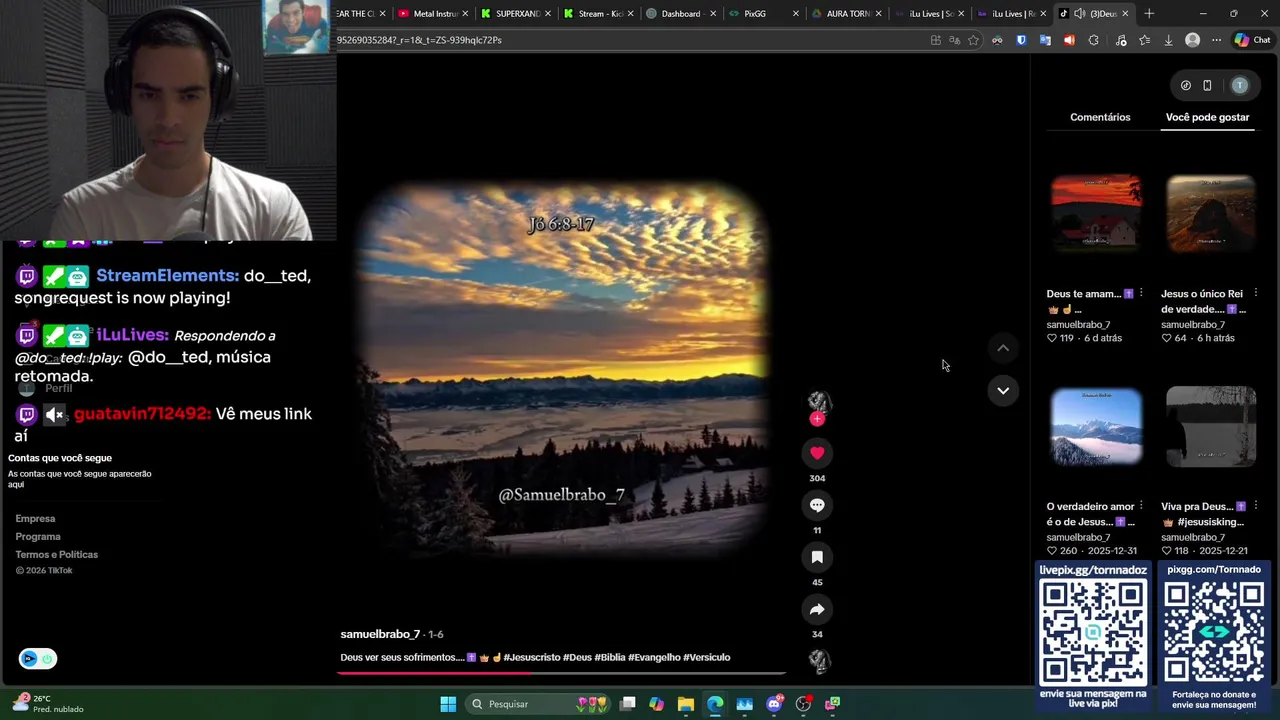The width and height of the screenshot is (1280, 720).
Task: Open the #Evangelho hashtag
Action: (654, 657)
